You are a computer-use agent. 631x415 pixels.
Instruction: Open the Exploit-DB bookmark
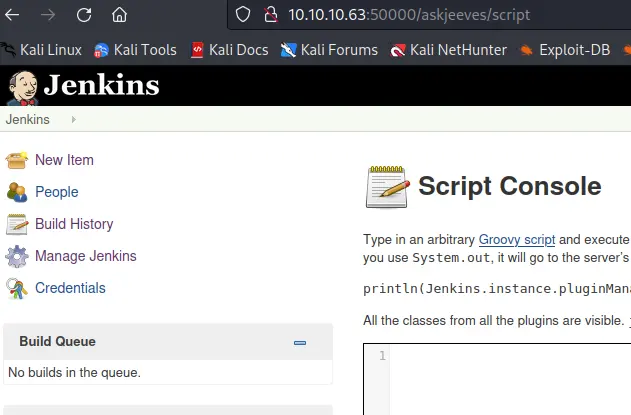click(565, 50)
